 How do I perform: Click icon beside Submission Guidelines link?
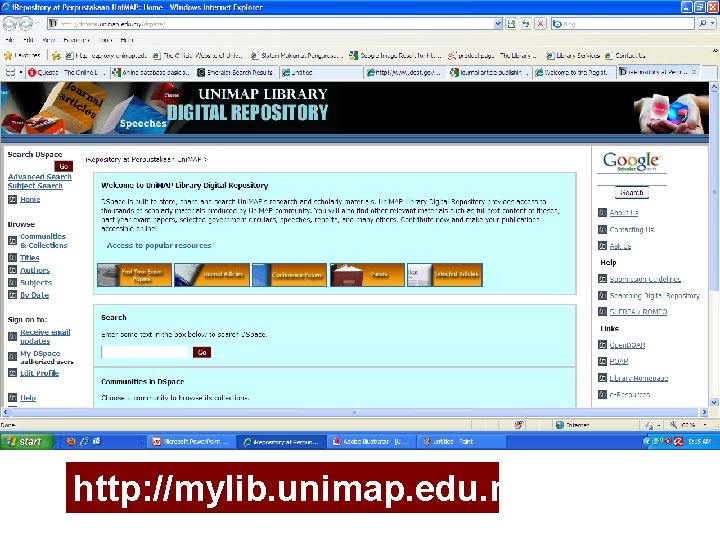[602, 279]
